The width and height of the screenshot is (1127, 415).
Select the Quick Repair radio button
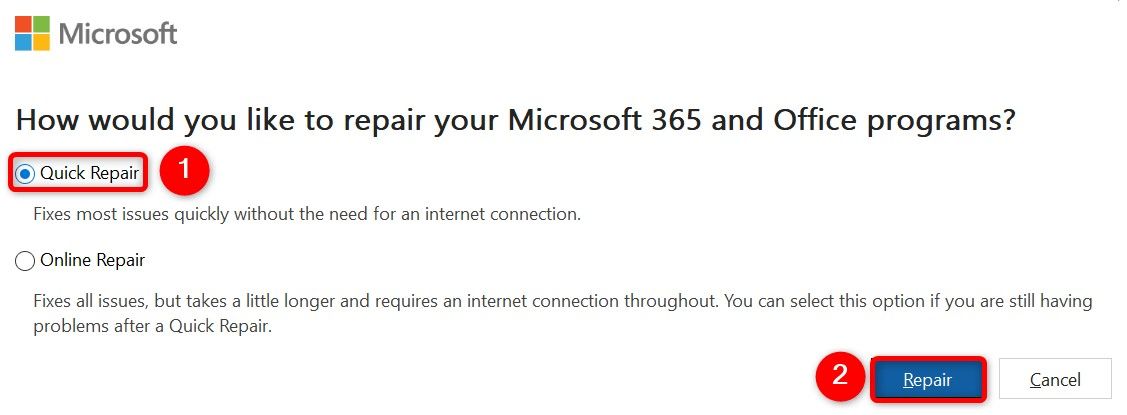pyautogui.click(x=26, y=174)
